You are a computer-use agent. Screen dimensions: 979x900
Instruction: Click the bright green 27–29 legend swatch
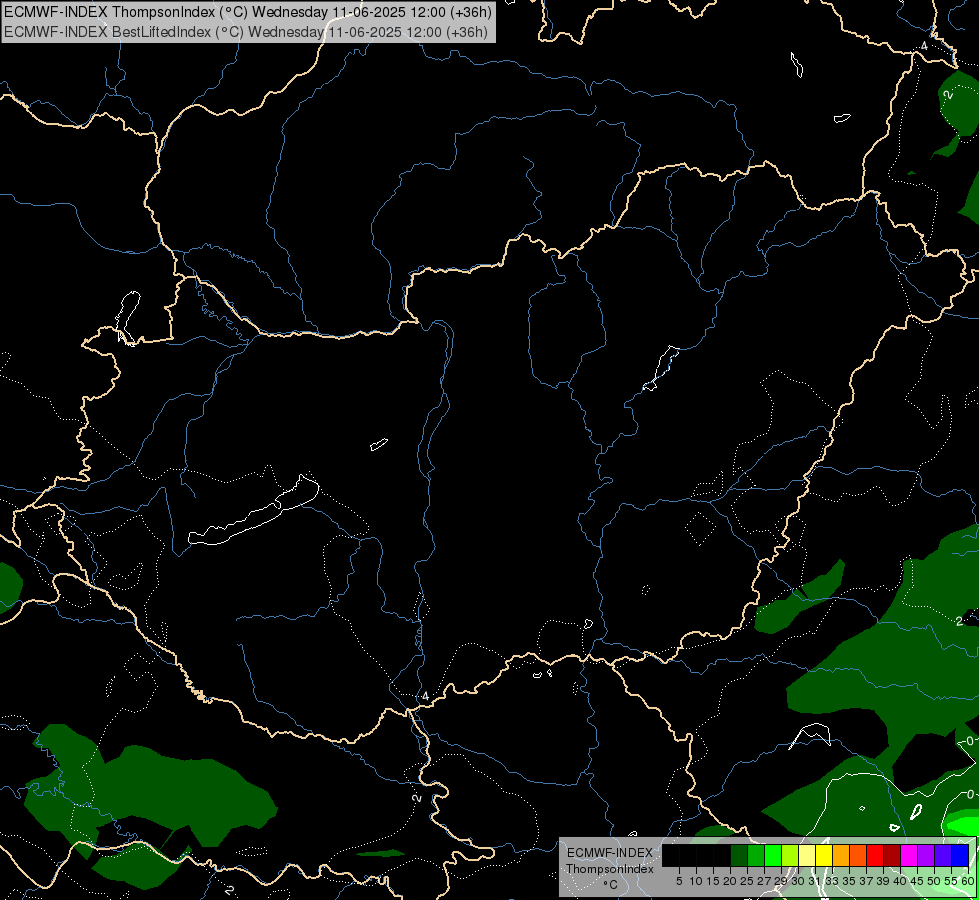click(773, 855)
